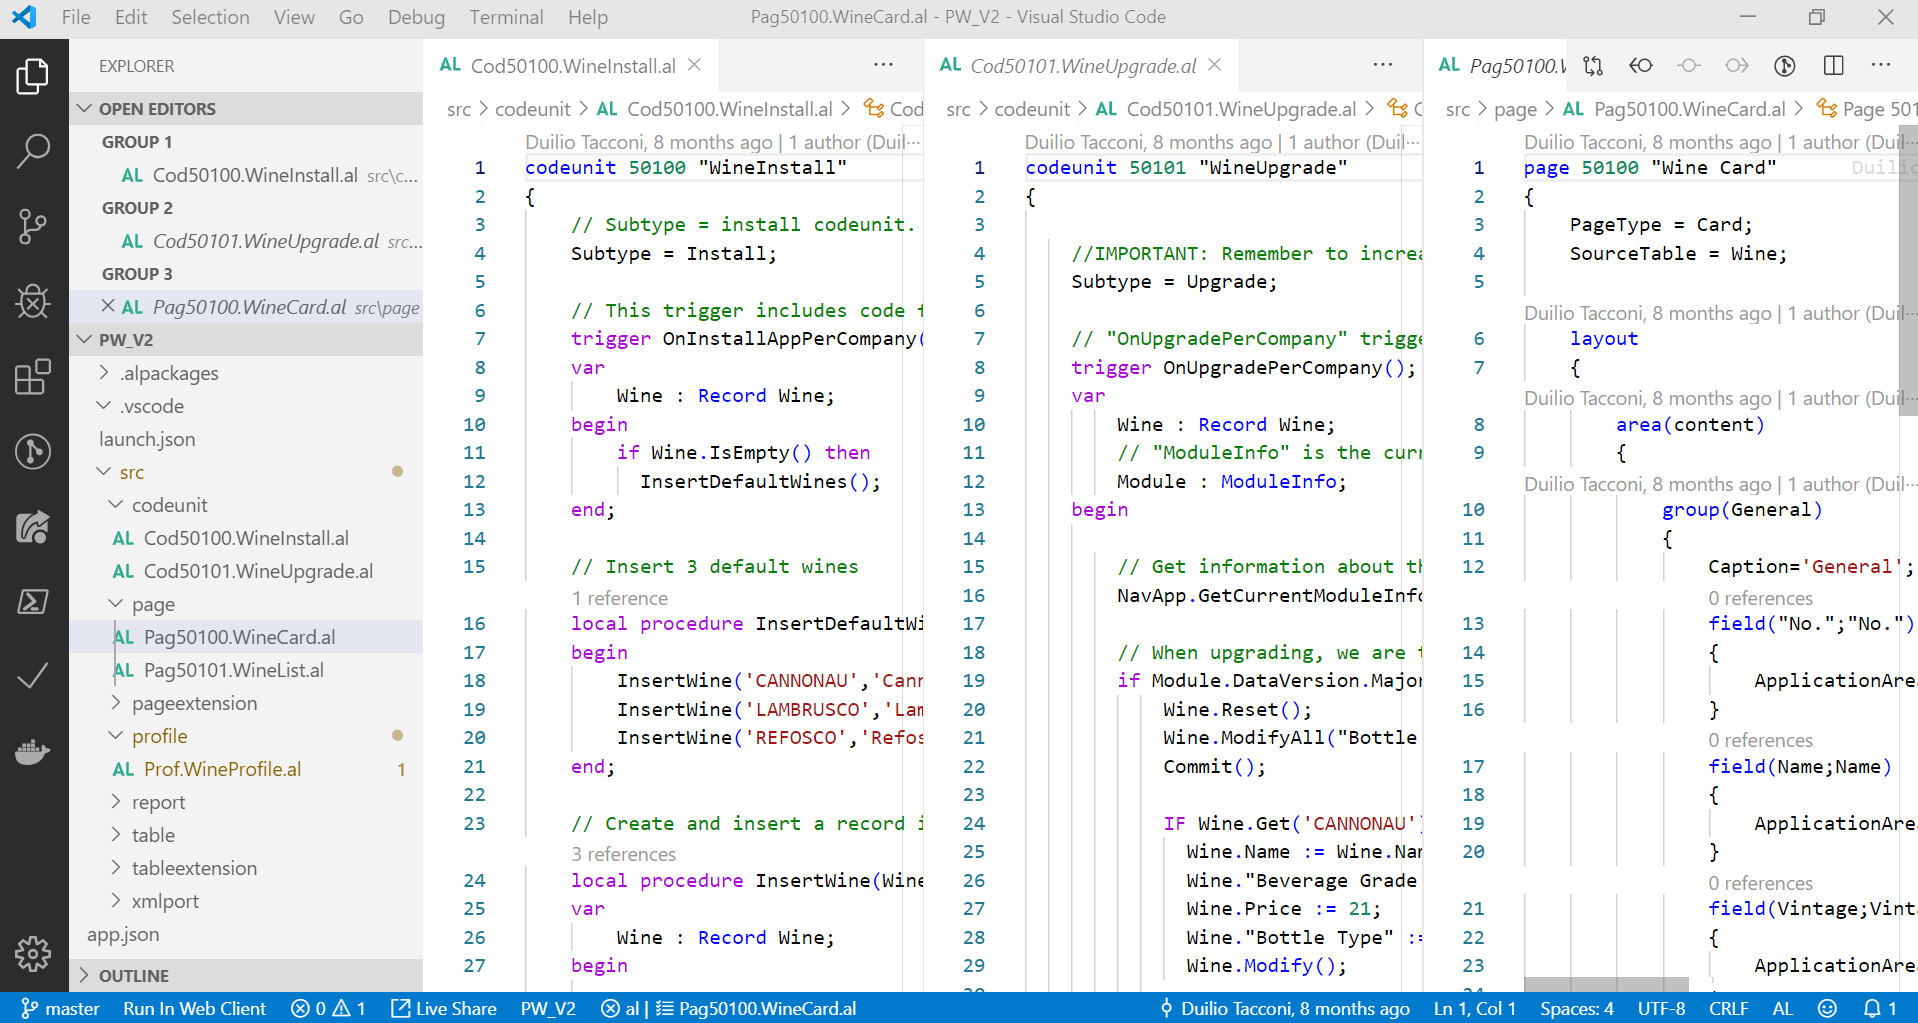Open more actions for the WineUpgrade editor group

coord(1383,66)
